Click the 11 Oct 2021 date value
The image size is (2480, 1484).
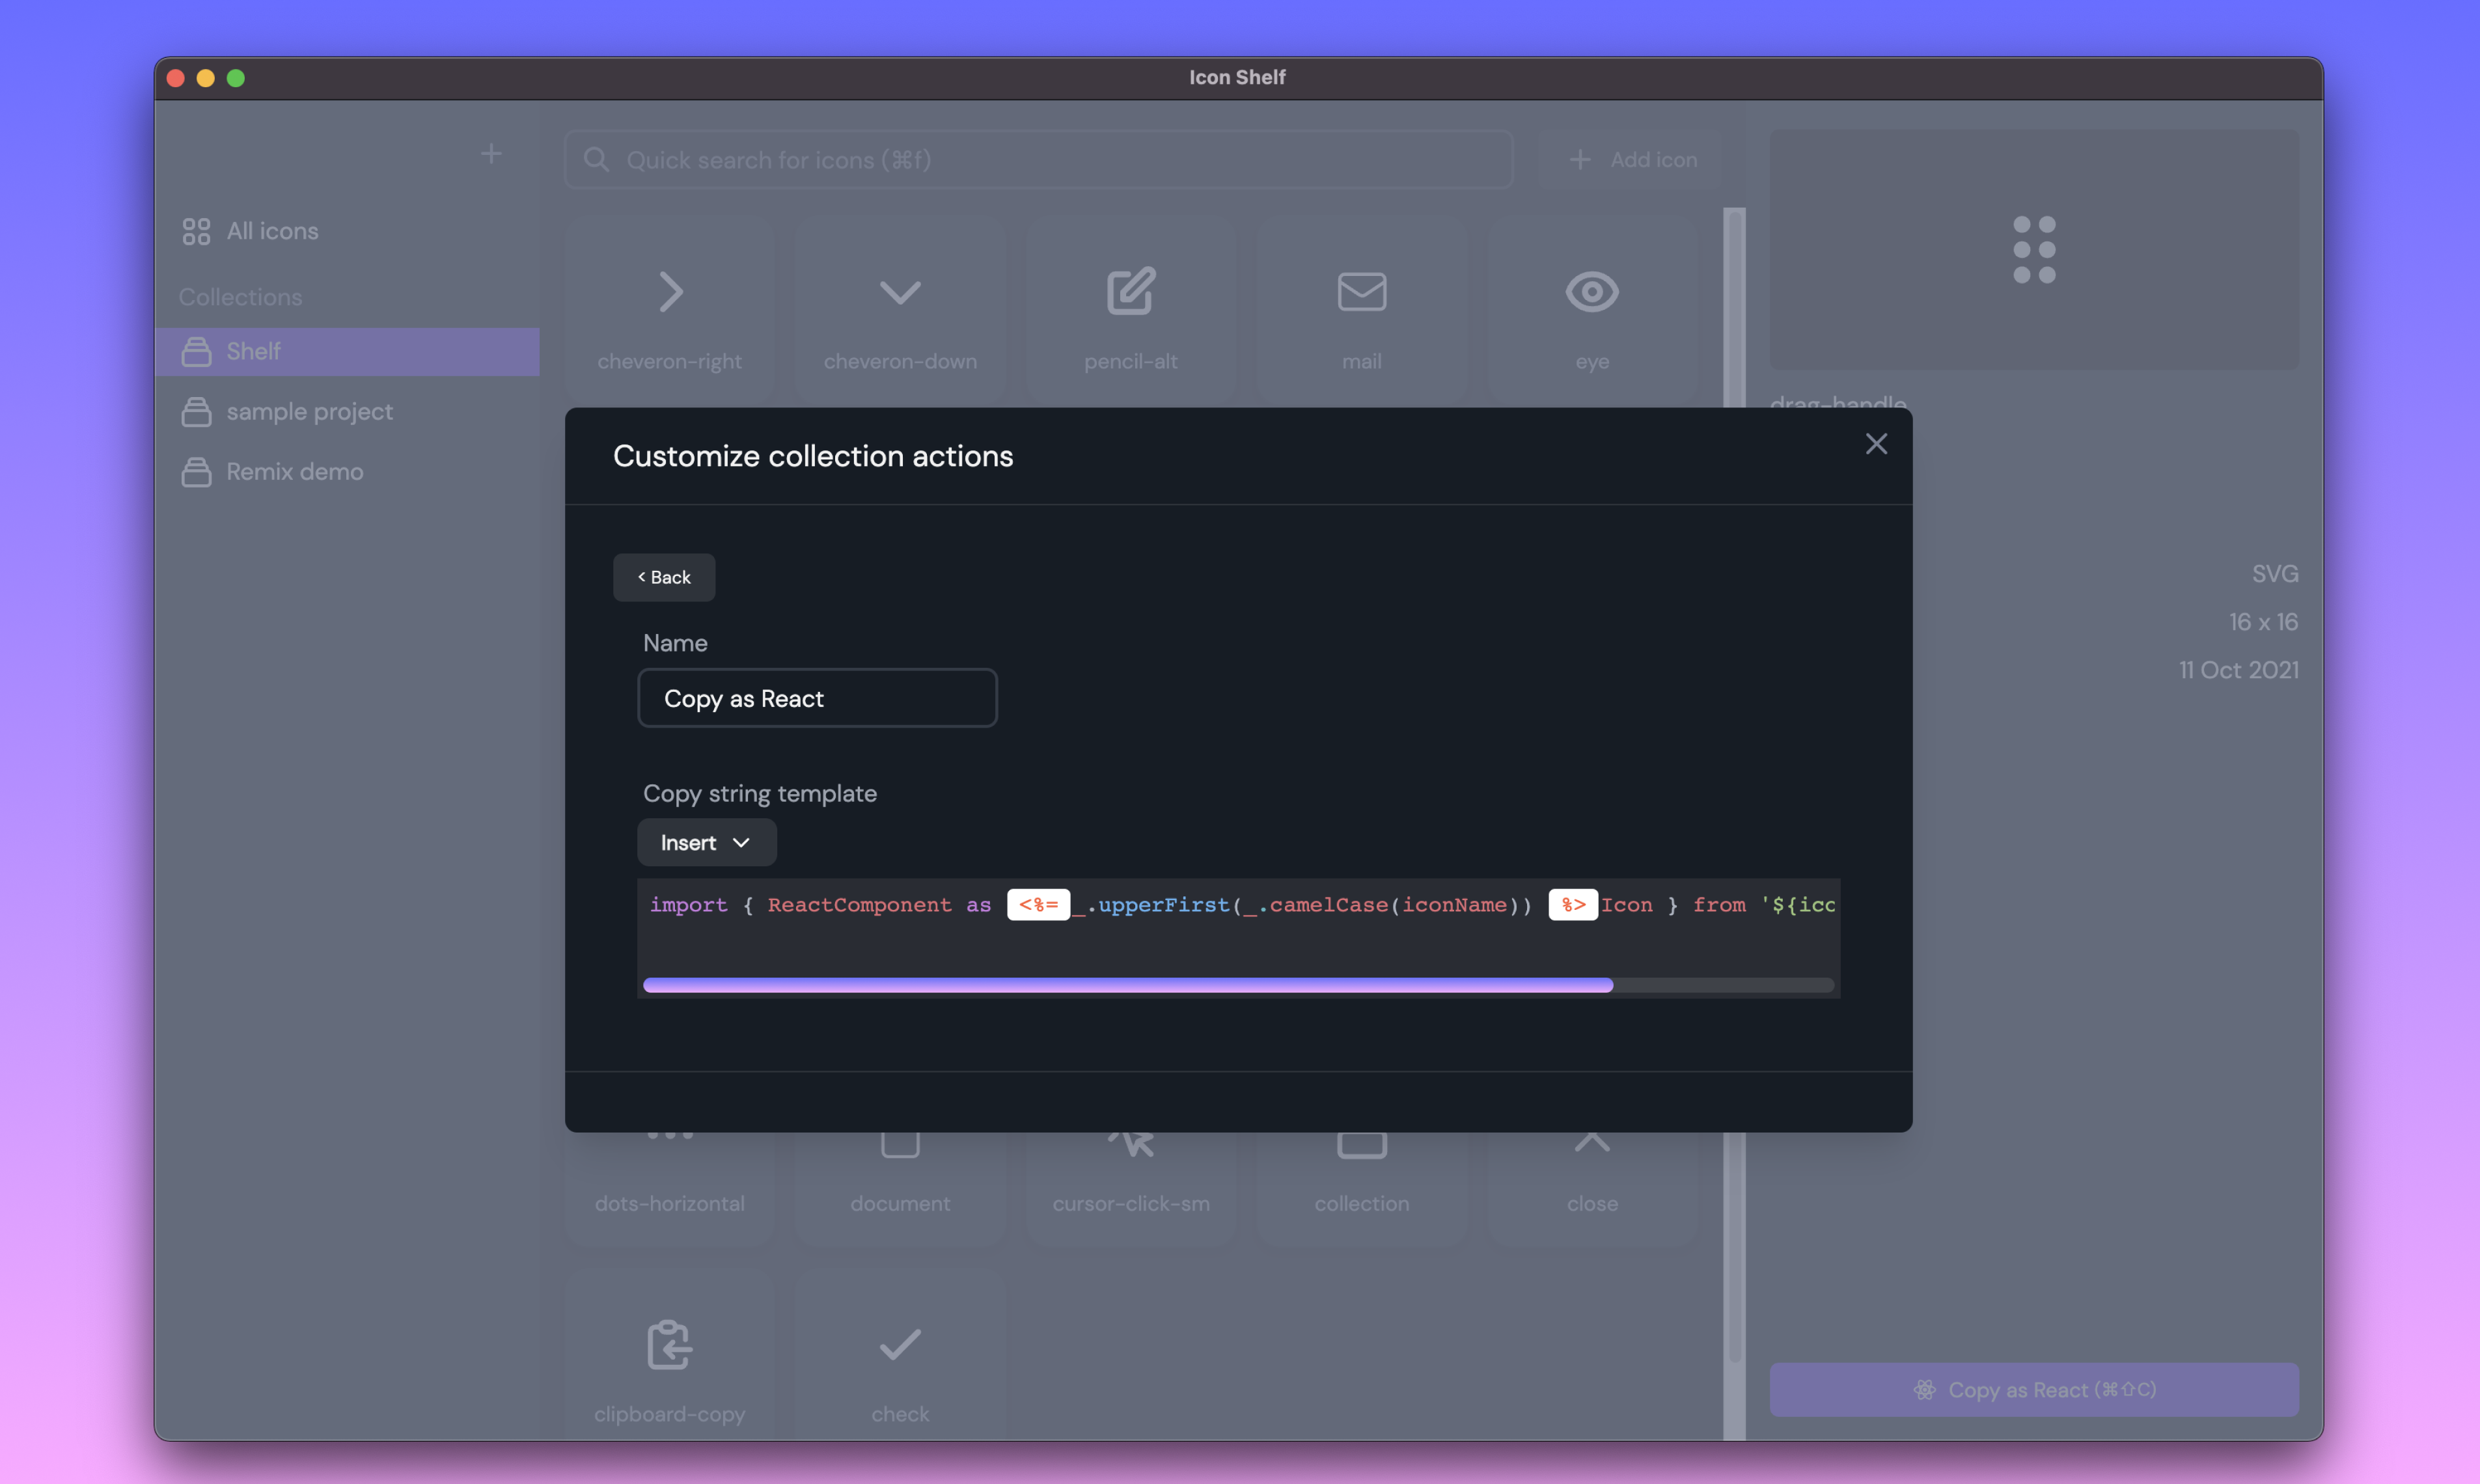coord(2239,670)
